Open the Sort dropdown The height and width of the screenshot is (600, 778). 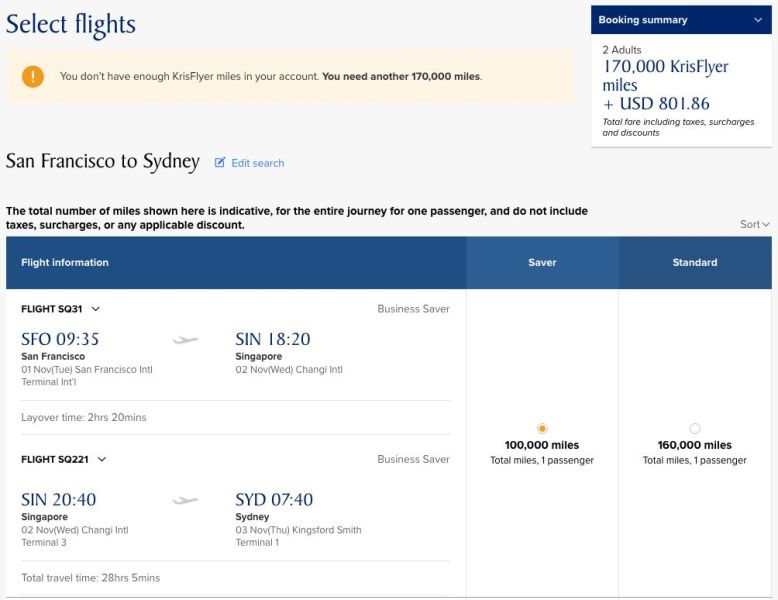[755, 225]
